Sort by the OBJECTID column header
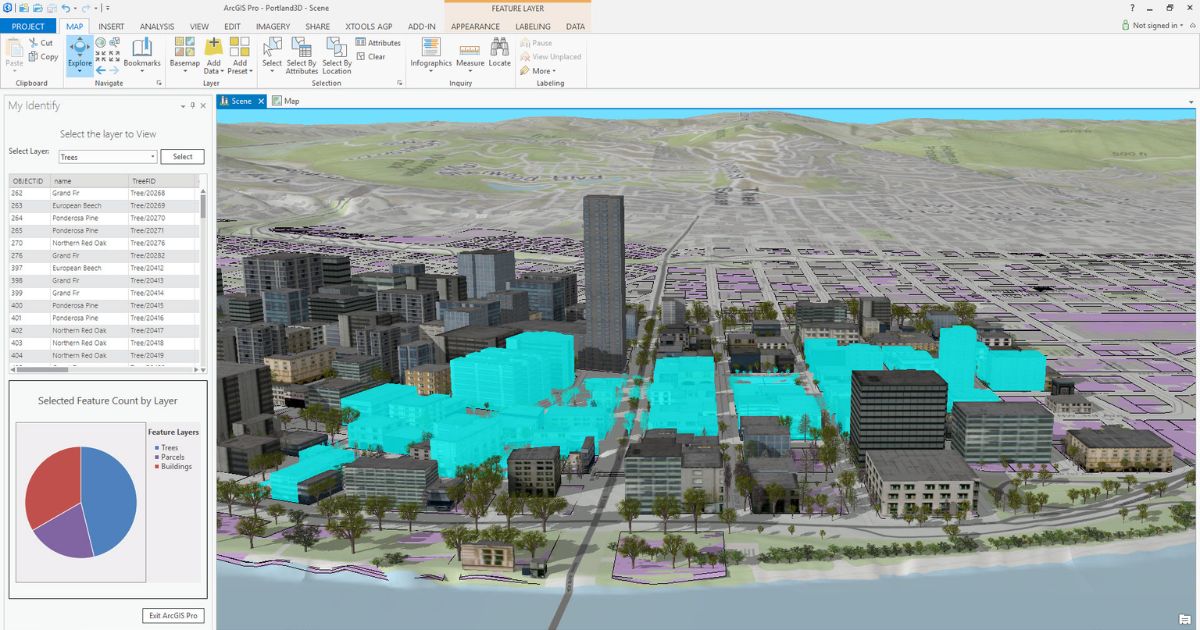Viewport: 1200px width, 630px height. pos(28,181)
